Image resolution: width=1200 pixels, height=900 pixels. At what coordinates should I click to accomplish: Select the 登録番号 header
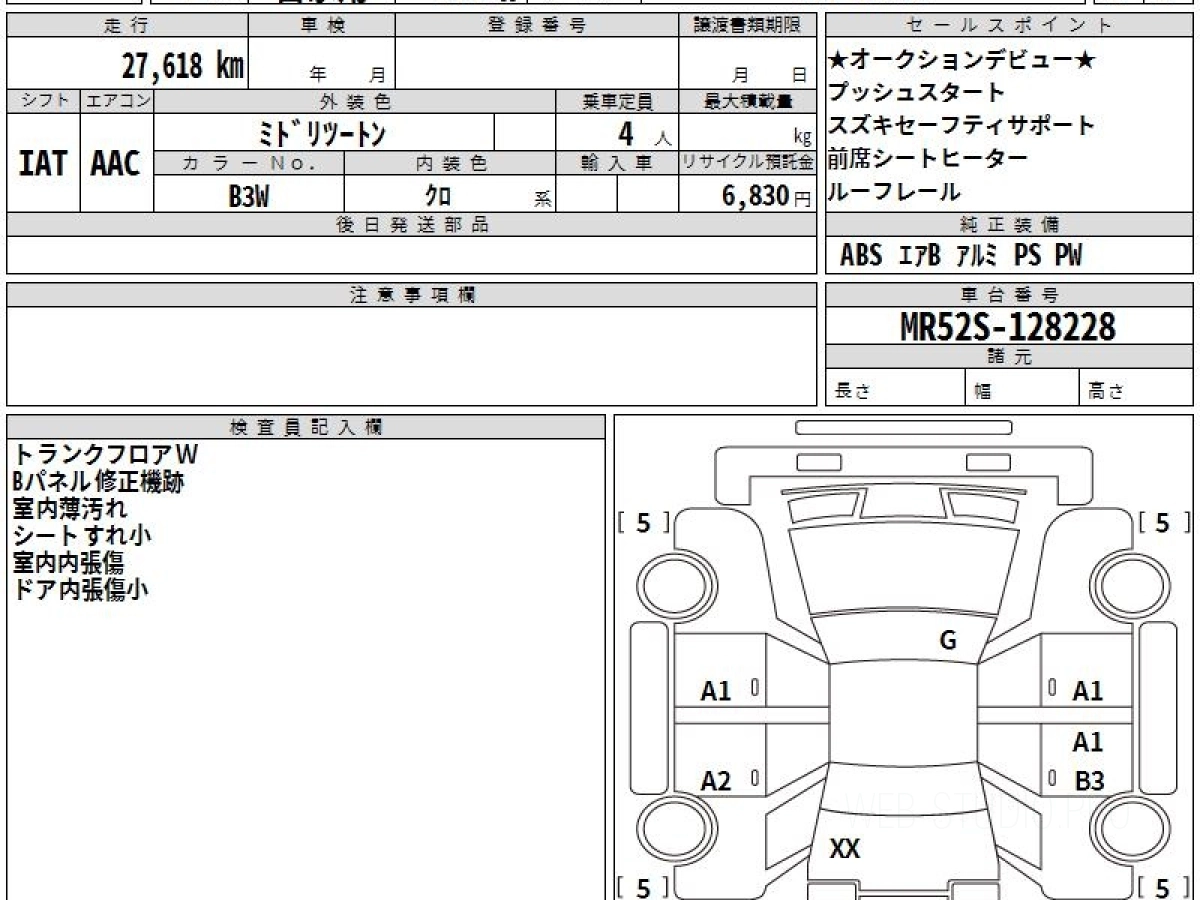(537, 26)
